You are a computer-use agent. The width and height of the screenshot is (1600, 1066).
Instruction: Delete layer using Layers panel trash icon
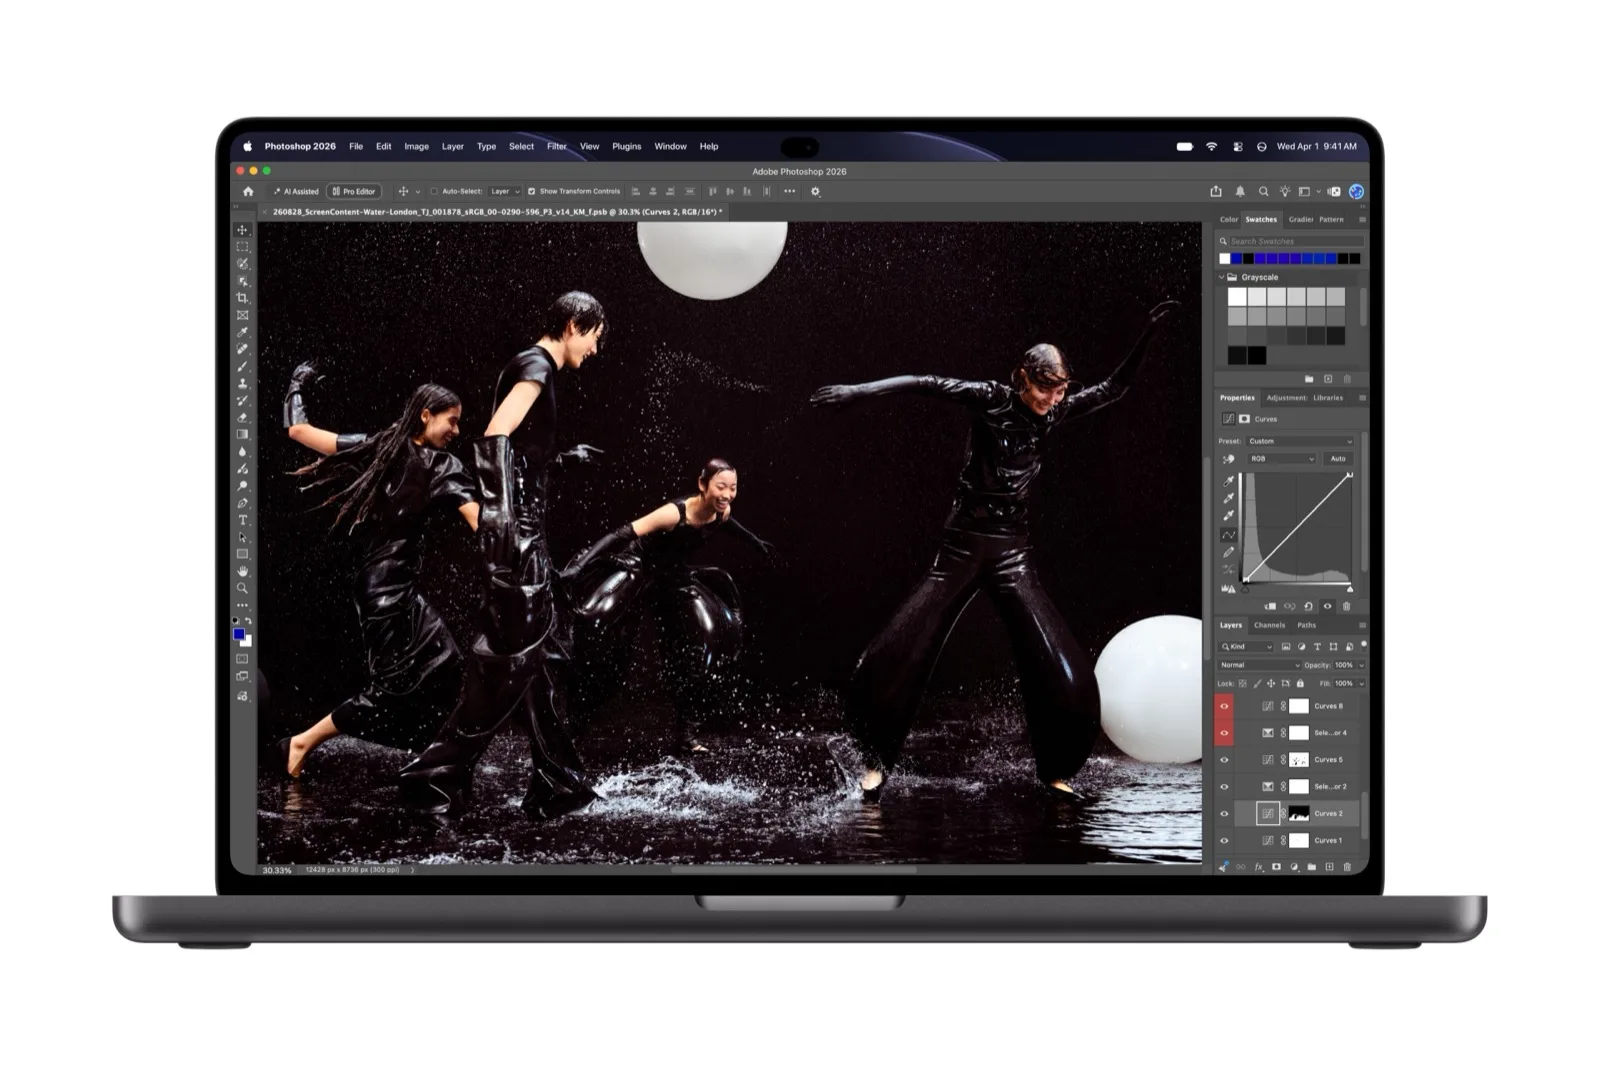pyautogui.click(x=1347, y=867)
